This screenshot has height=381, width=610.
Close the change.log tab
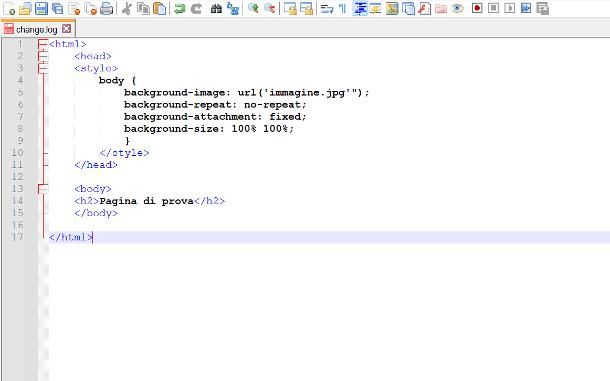tap(67, 29)
